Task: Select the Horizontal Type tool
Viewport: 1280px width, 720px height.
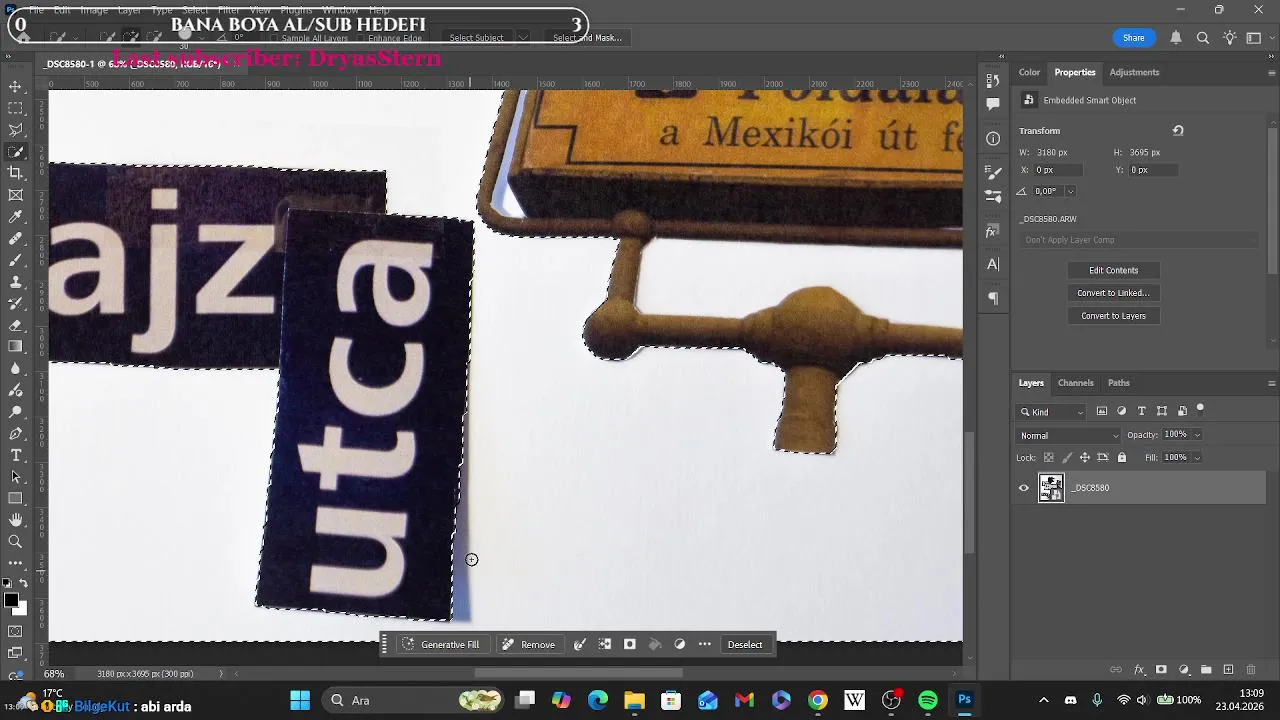Action: 16,455
